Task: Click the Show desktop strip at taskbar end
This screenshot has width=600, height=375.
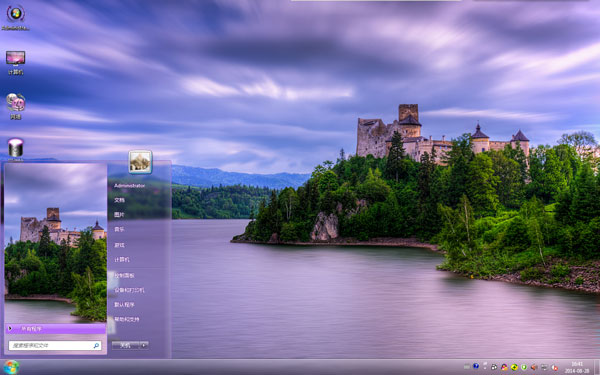Action: coord(597,367)
